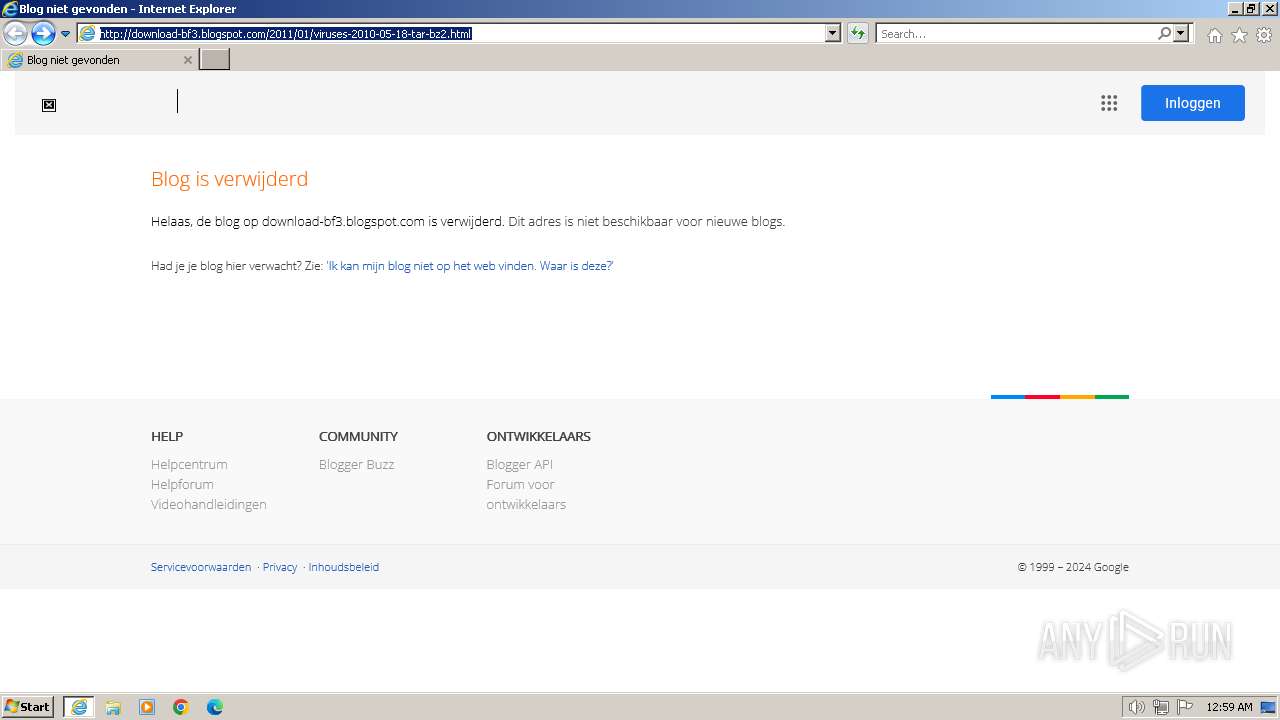
Task: Open the Helpcentrum link
Action: pyautogui.click(x=189, y=464)
